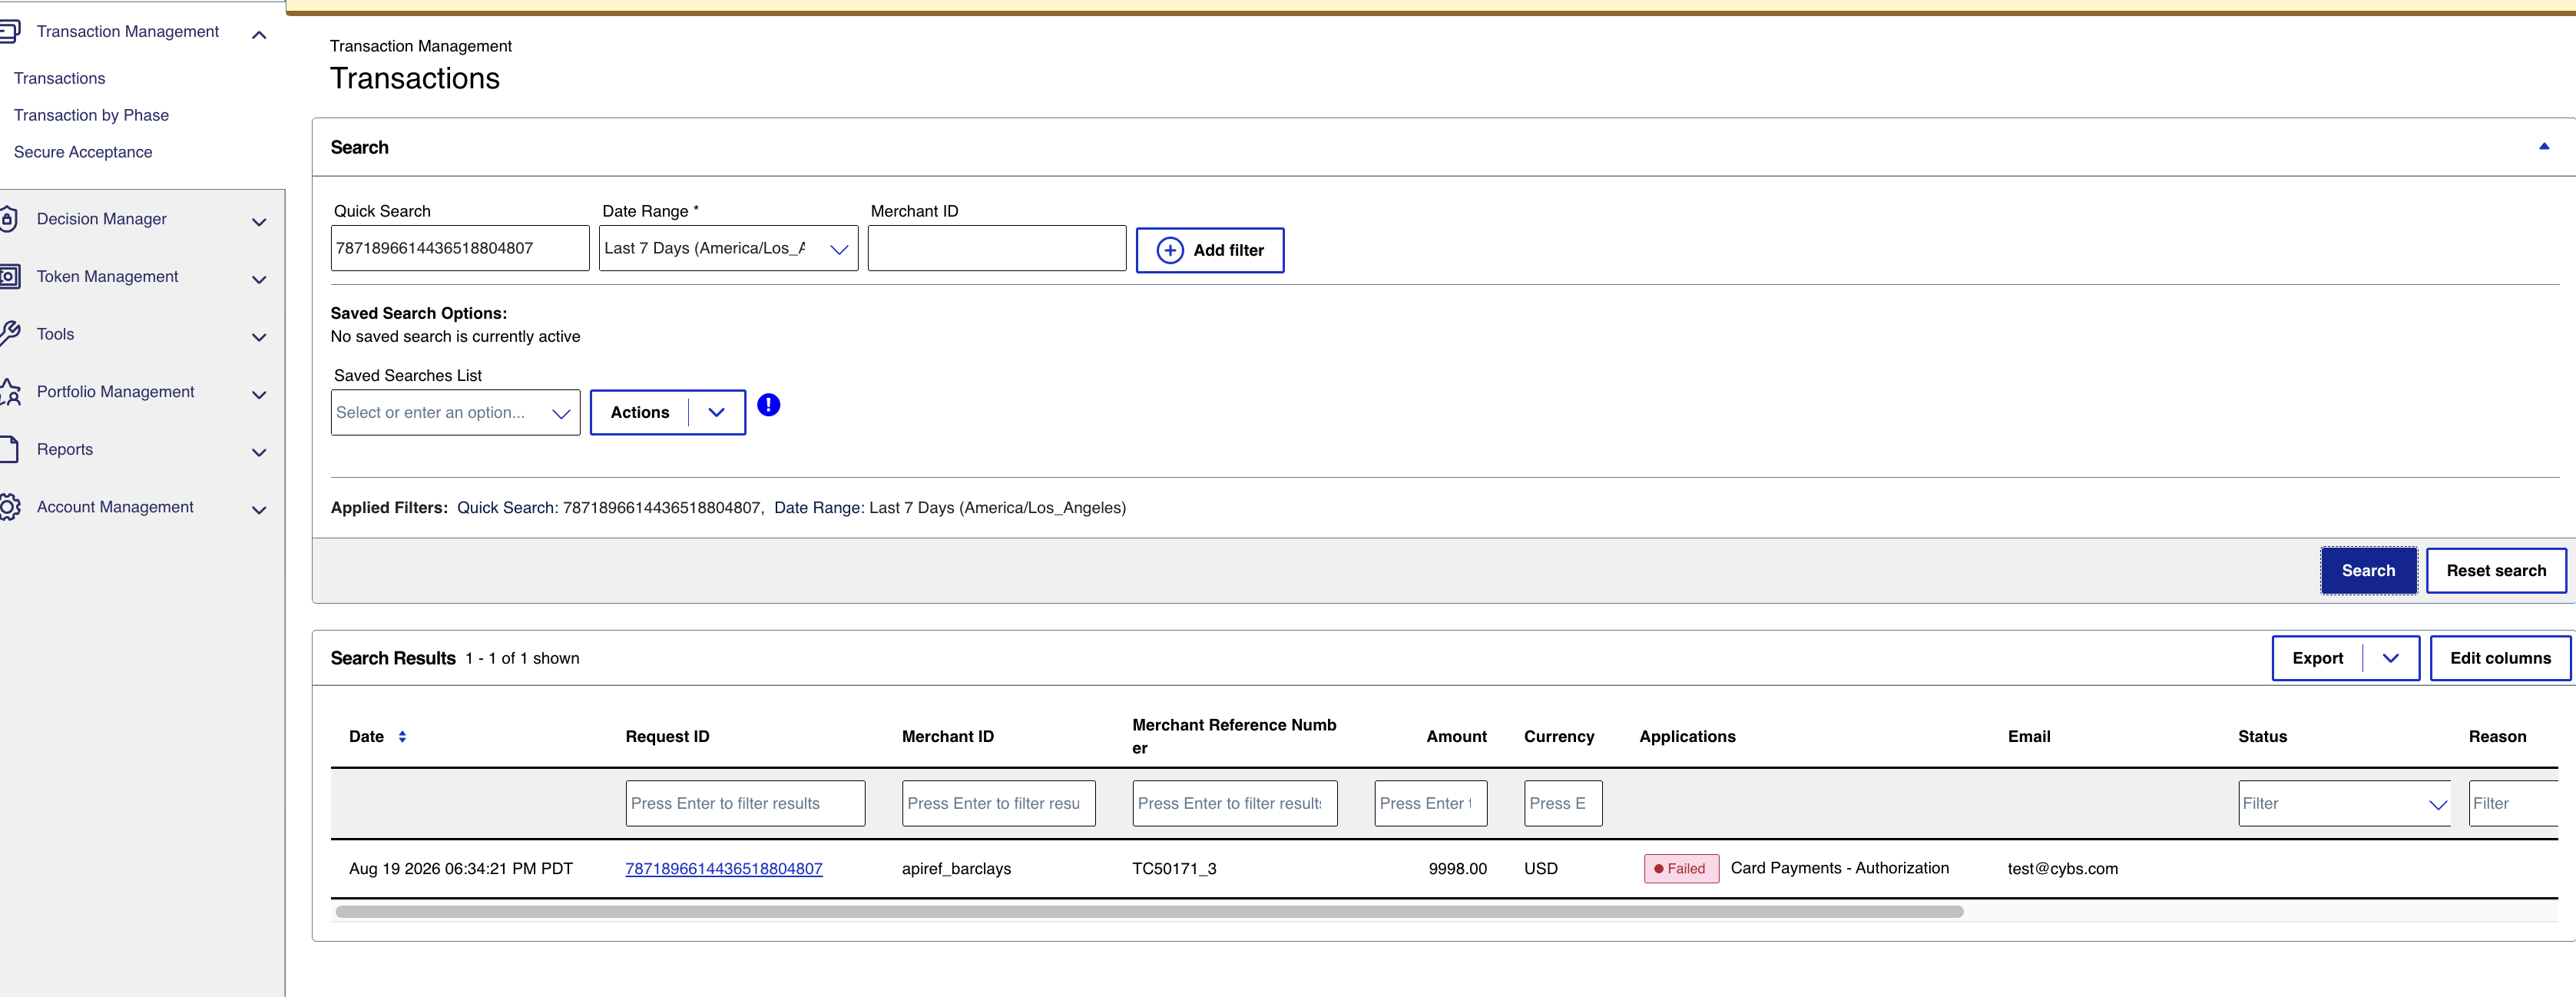Collapse the Search panel triangle
2576x997 pixels.
pyautogui.click(x=2544, y=147)
